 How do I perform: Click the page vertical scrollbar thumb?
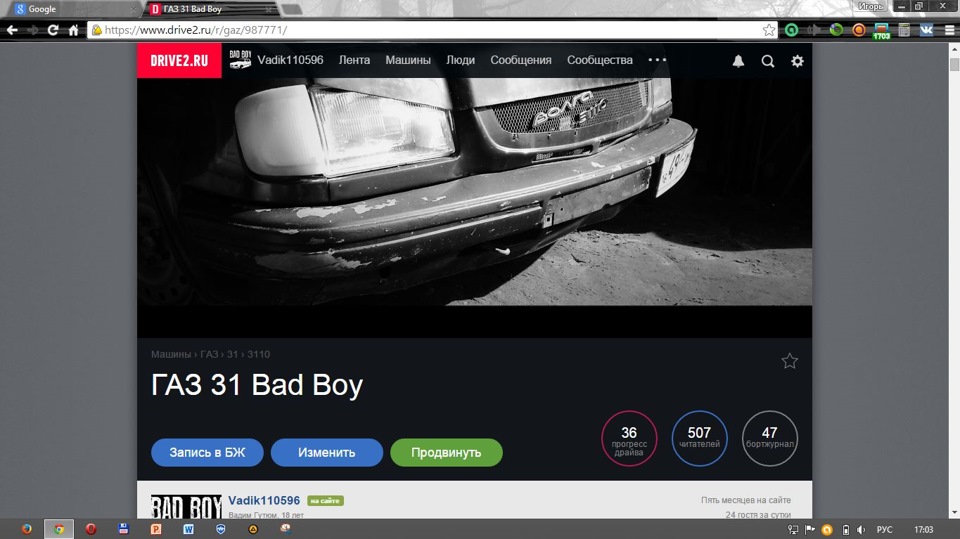click(954, 64)
